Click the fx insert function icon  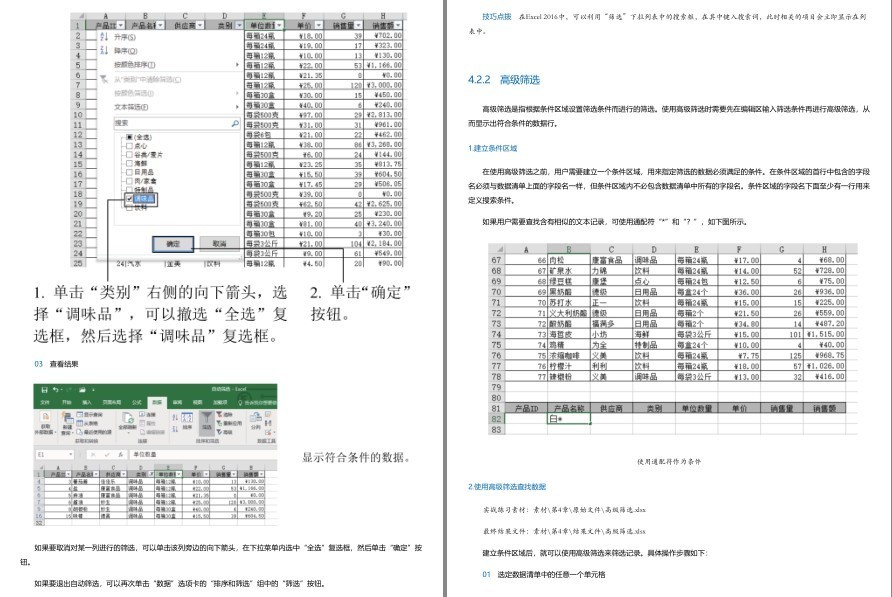pos(121,455)
